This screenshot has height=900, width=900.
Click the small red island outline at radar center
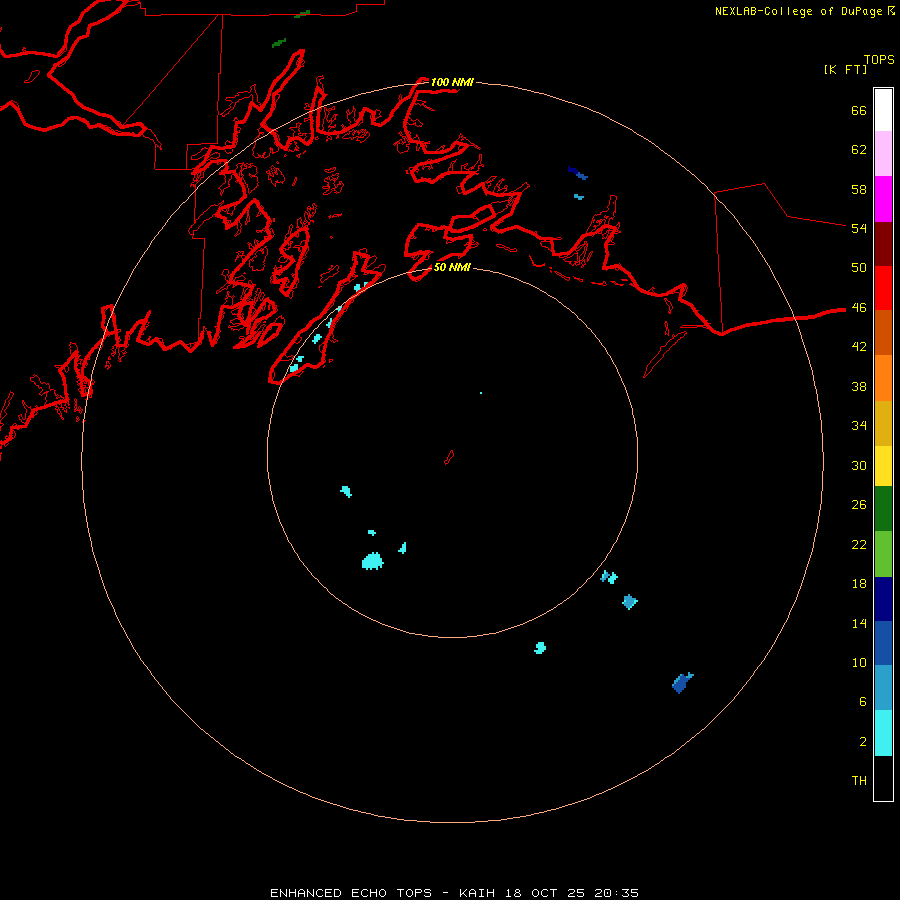point(449,457)
